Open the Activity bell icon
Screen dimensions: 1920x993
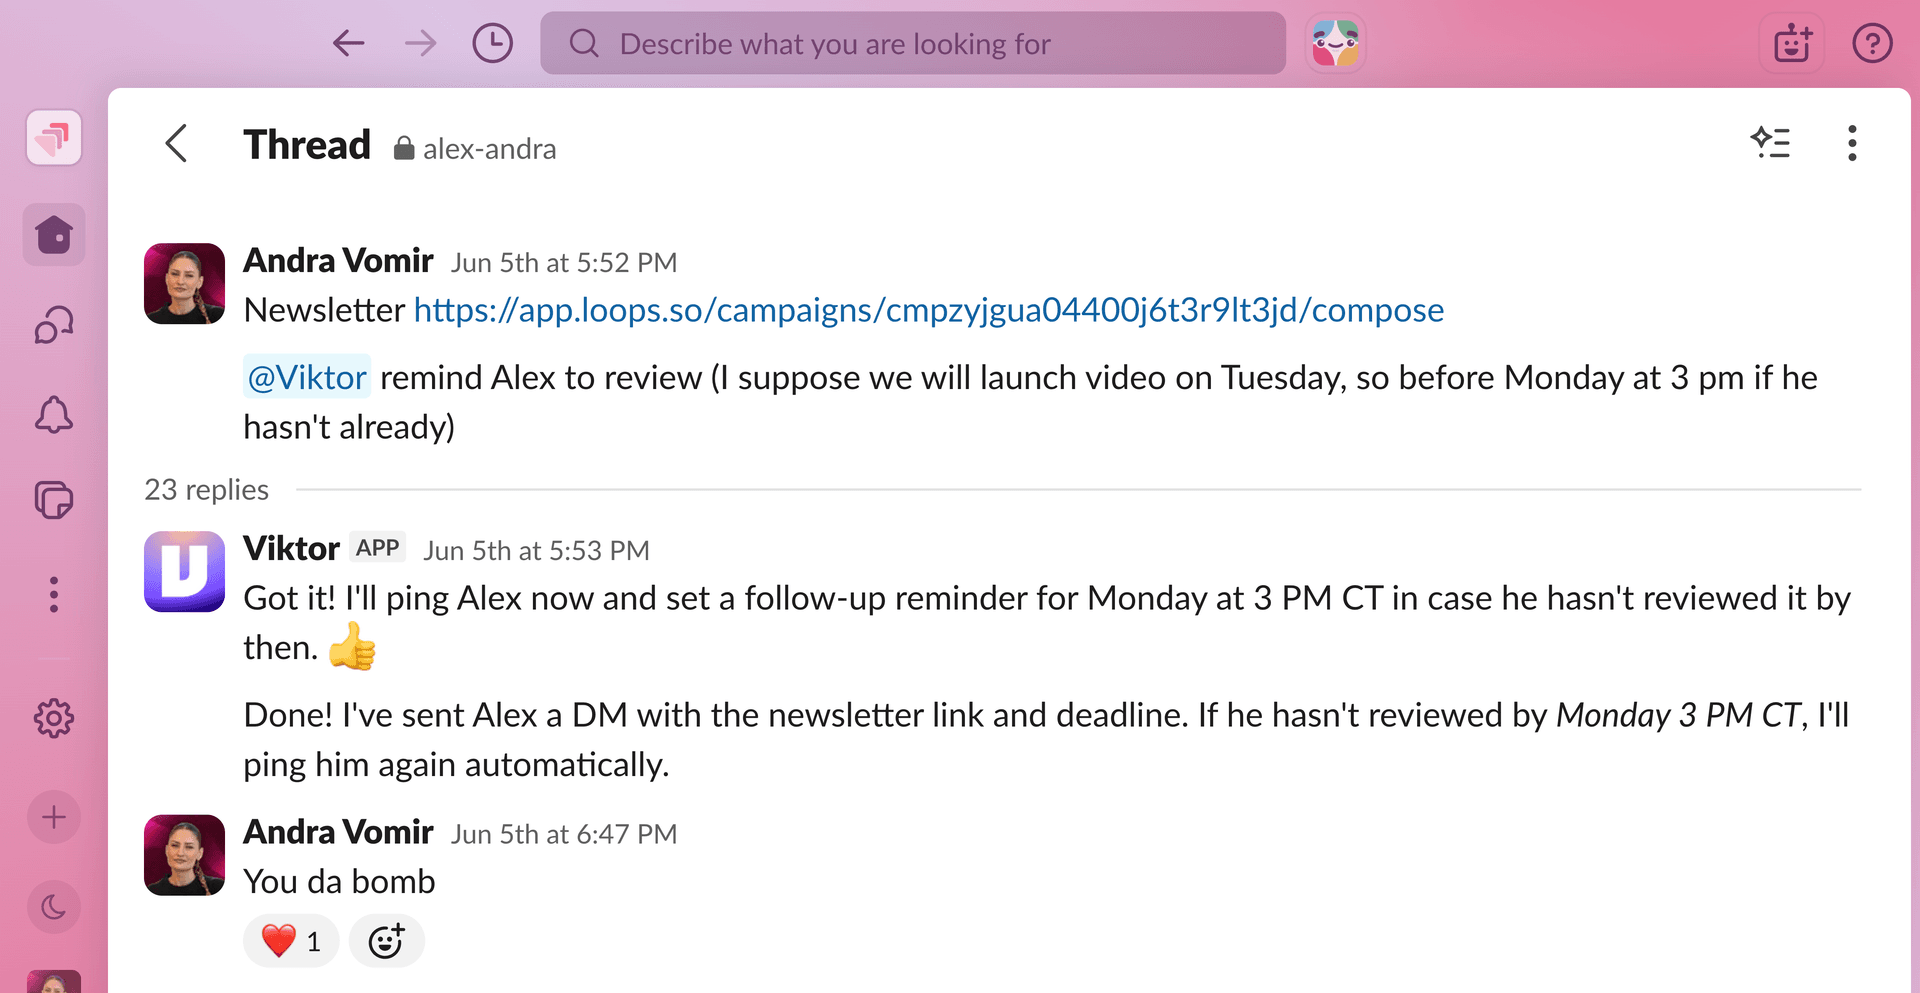[54, 414]
